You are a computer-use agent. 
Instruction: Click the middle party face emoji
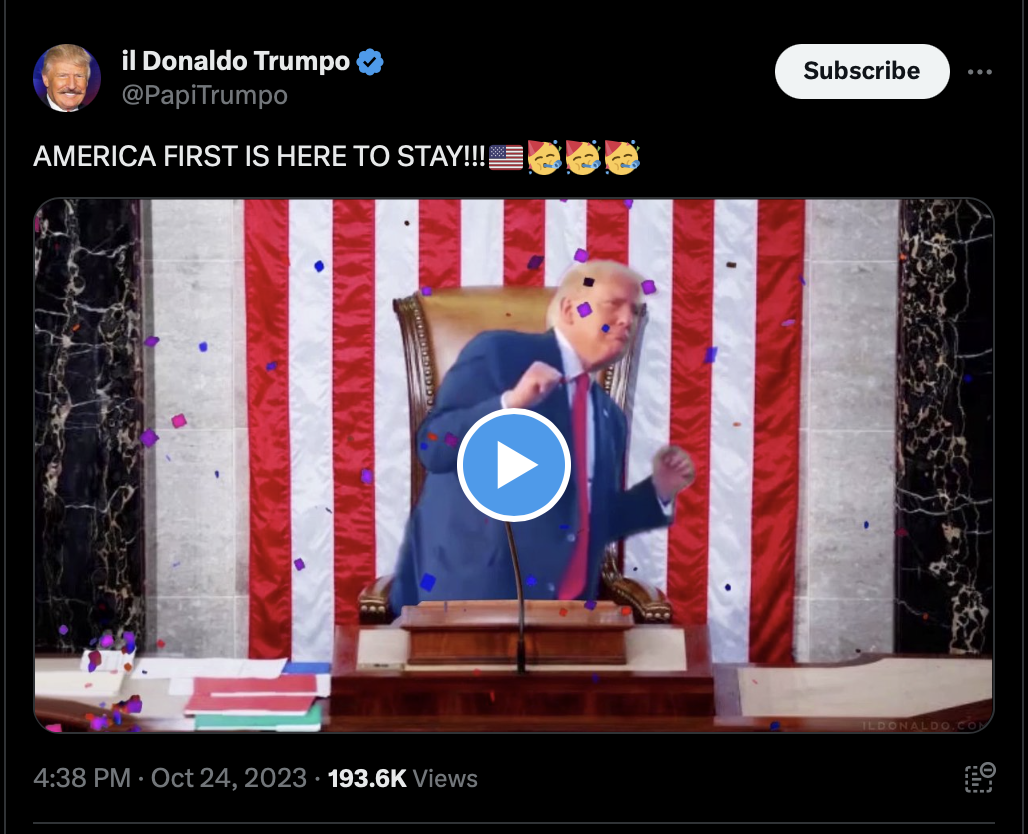[x=583, y=157]
